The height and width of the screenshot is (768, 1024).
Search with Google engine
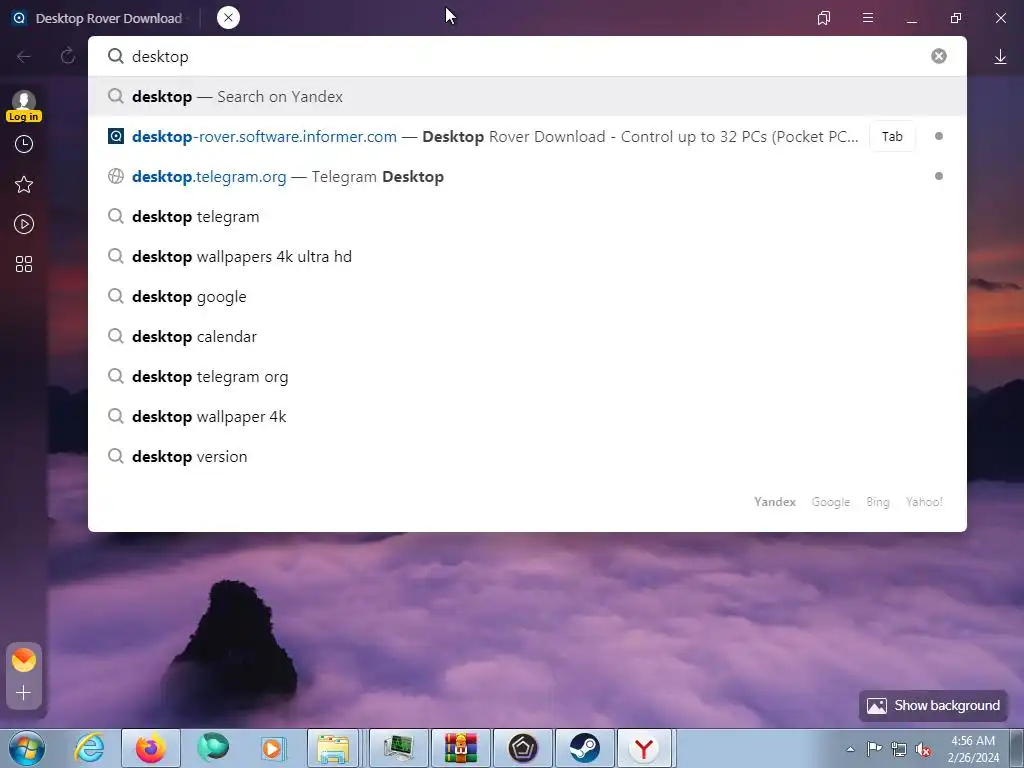coord(831,502)
